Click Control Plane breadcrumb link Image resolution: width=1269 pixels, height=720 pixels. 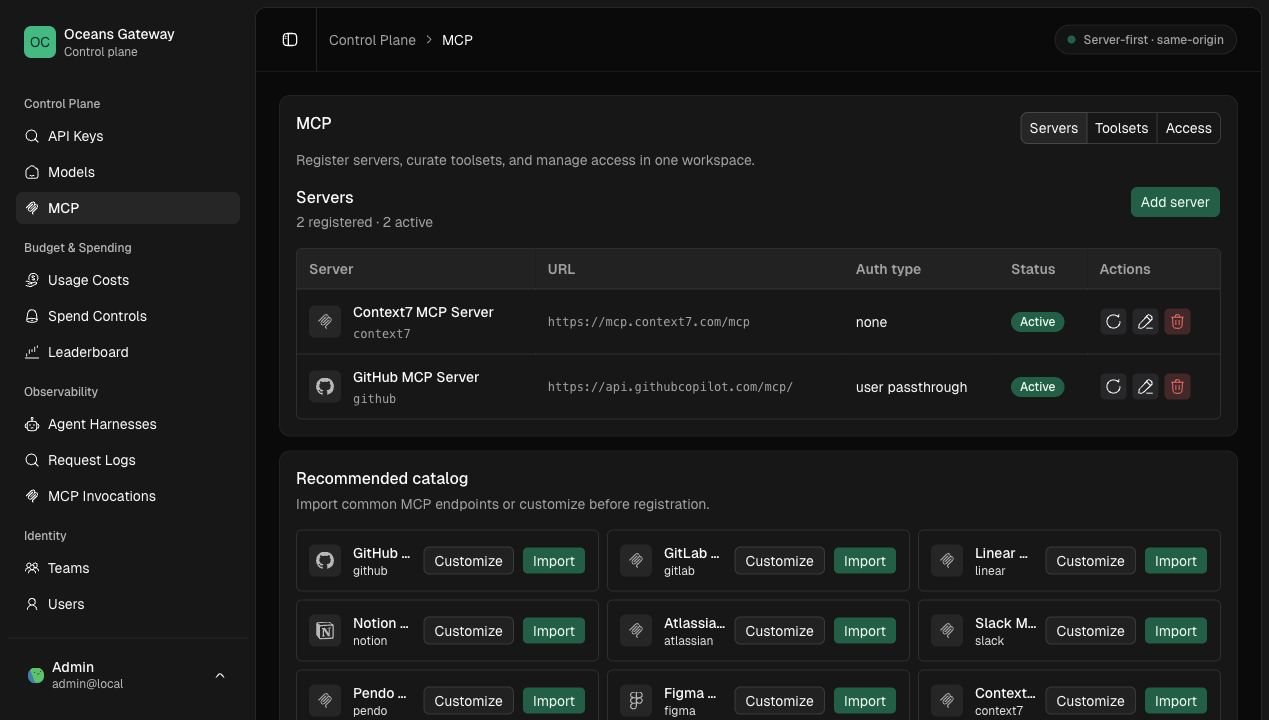(372, 40)
